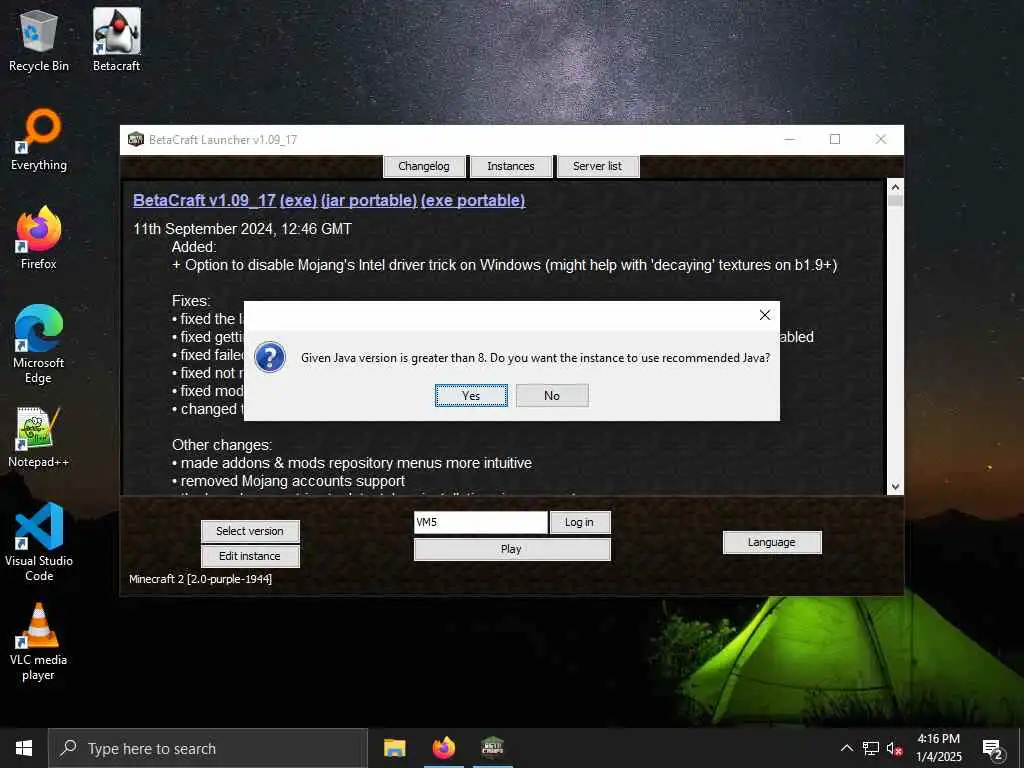The image size is (1024, 768).
Task: Close the BetaCraft Launcher window
Action: 880,139
